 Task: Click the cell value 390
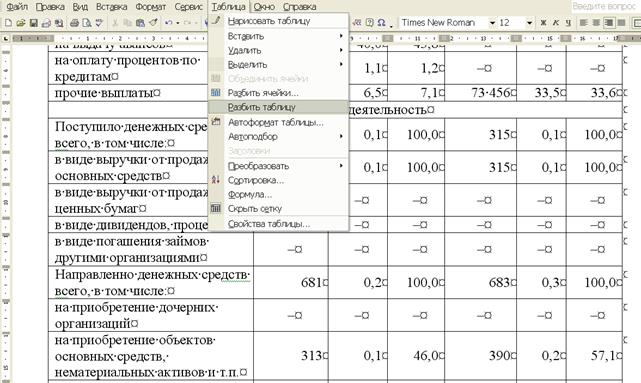tap(499, 356)
